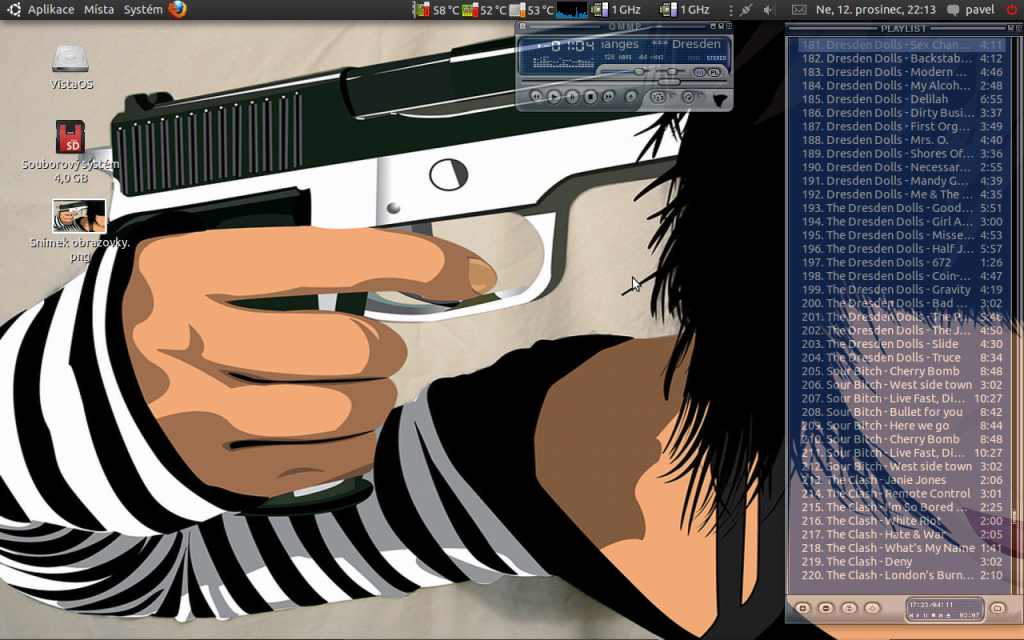Select track 208 Sour Bitch - Bullet for you
This screenshot has width=1024, height=640.
(x=901, y=412)
